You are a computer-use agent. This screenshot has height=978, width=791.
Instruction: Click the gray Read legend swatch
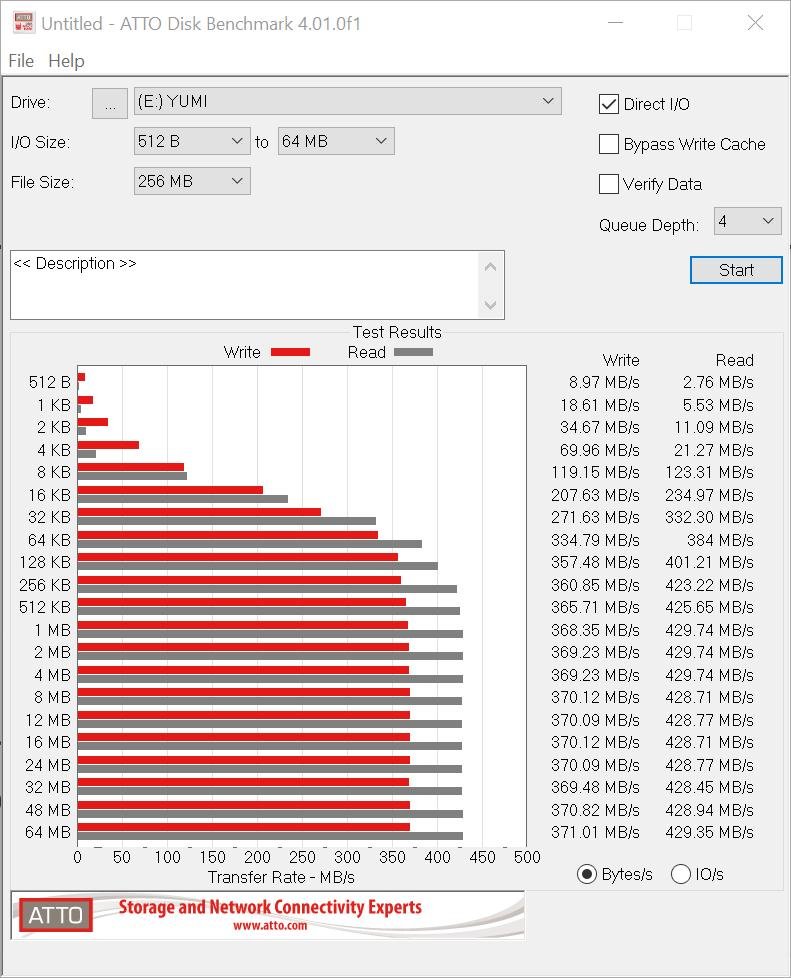[413, 352]
